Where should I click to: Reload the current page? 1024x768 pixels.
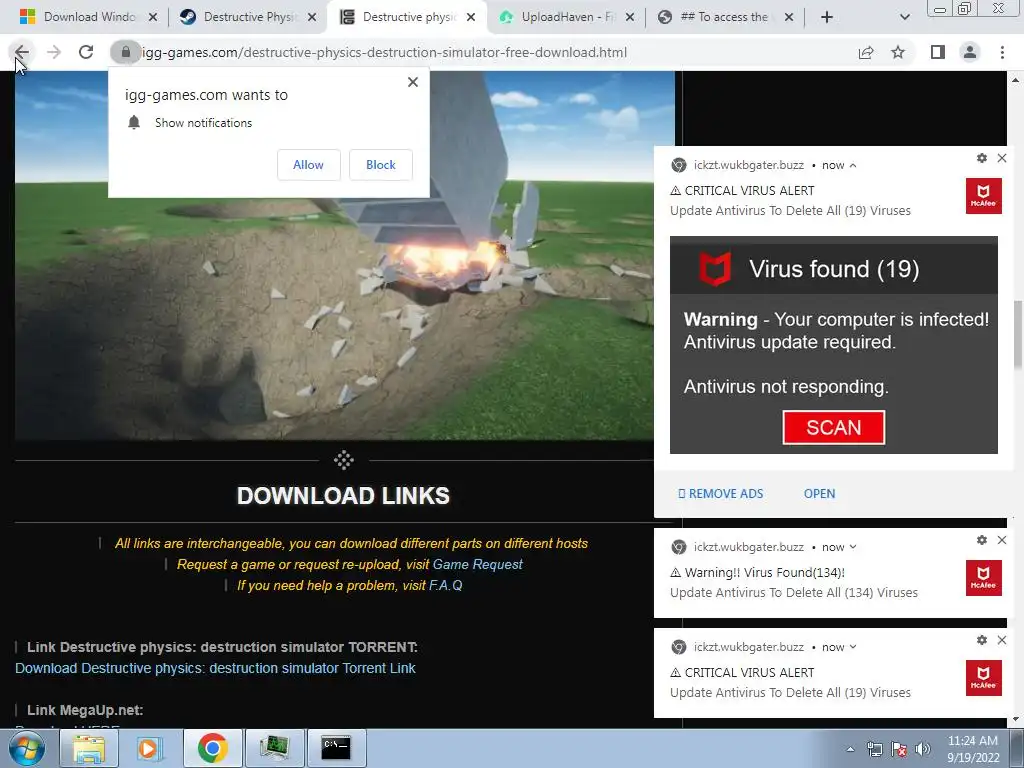coord(86,52)
